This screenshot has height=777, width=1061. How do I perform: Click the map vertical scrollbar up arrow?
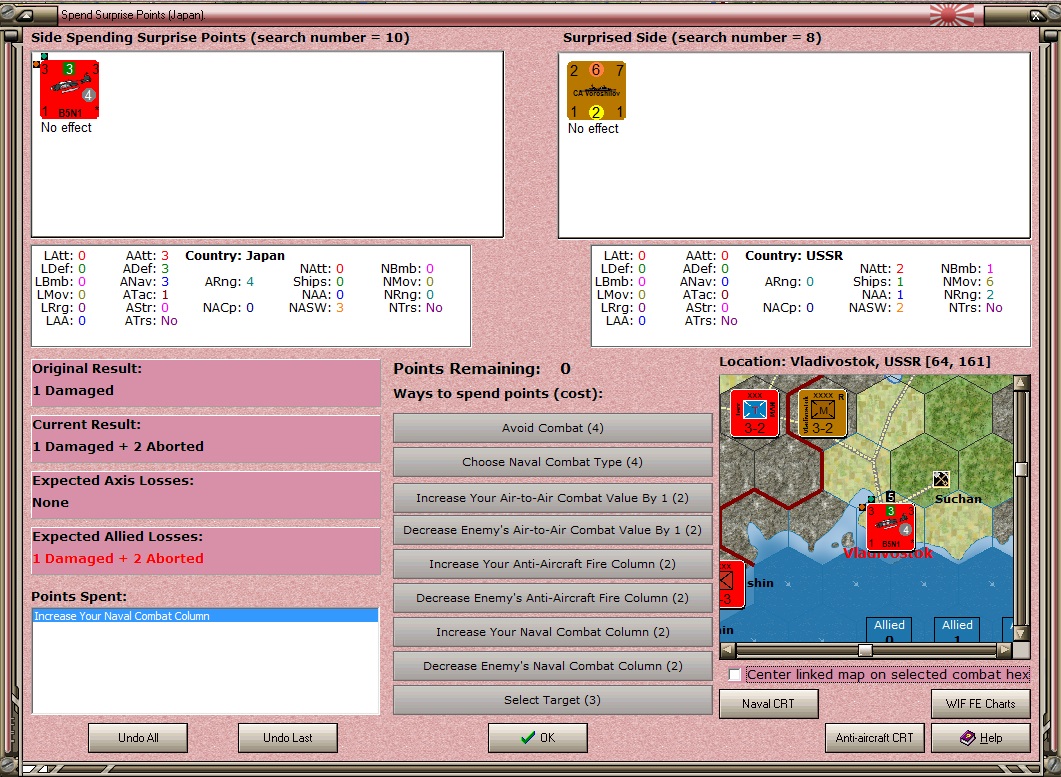1021,383
